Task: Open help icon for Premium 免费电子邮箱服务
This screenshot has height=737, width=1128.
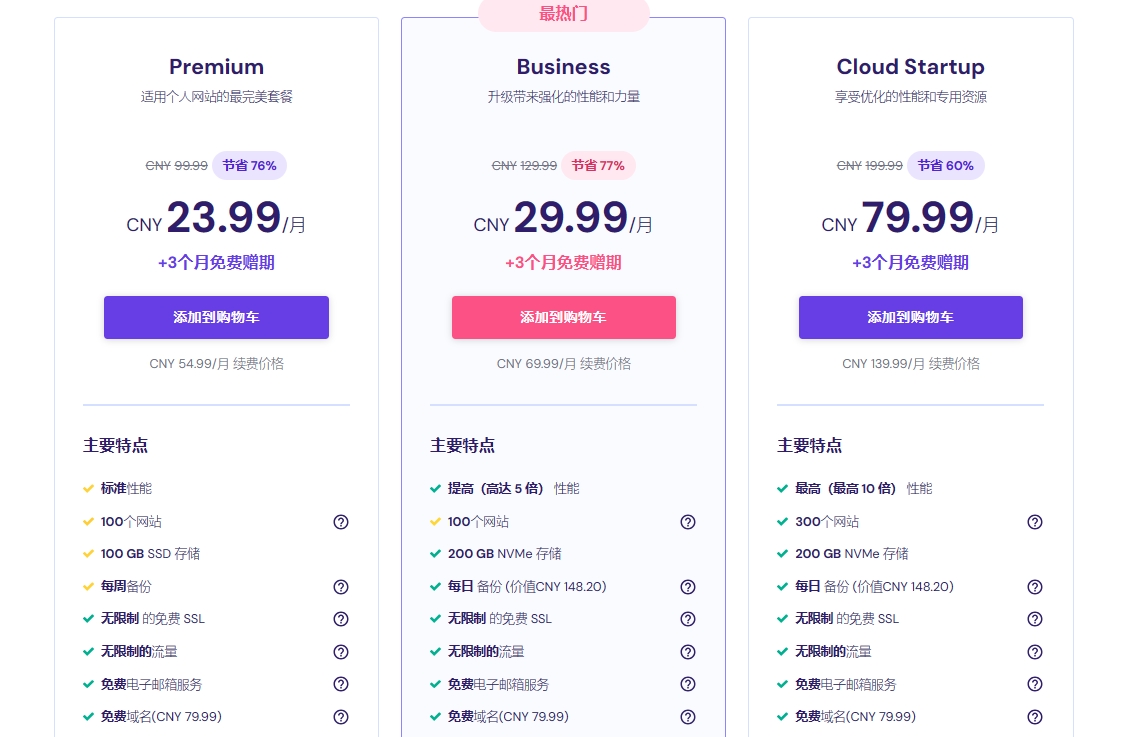Action: point(341,684)
